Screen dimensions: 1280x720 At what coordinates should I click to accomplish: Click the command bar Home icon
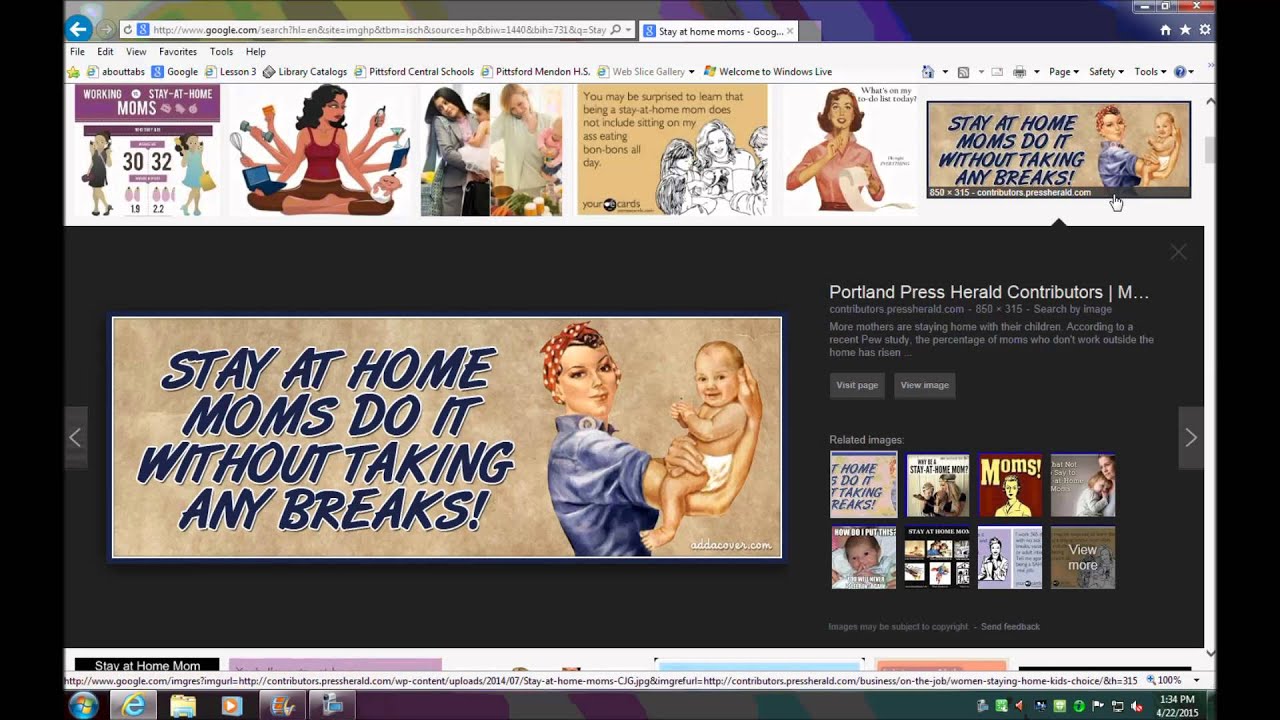[x=927, y=72]
